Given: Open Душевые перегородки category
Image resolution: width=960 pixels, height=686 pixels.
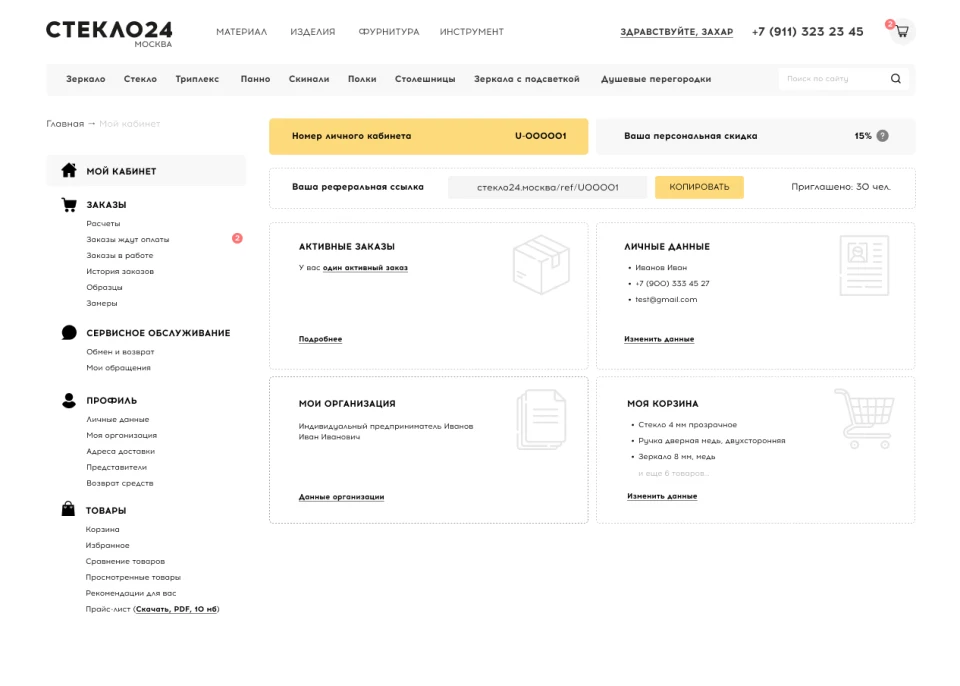Looking at the screenshot, I should [656, 79].
